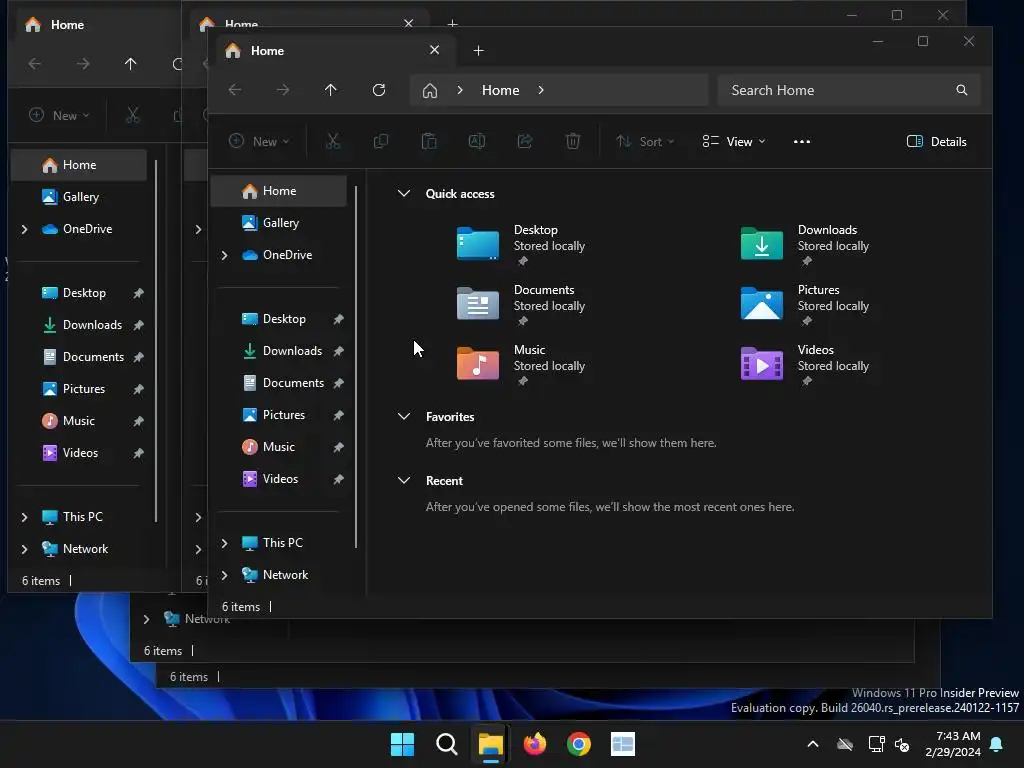
Task: Open the notification bell in system tray
Action: pyautogui.click(x=997, y=744)
